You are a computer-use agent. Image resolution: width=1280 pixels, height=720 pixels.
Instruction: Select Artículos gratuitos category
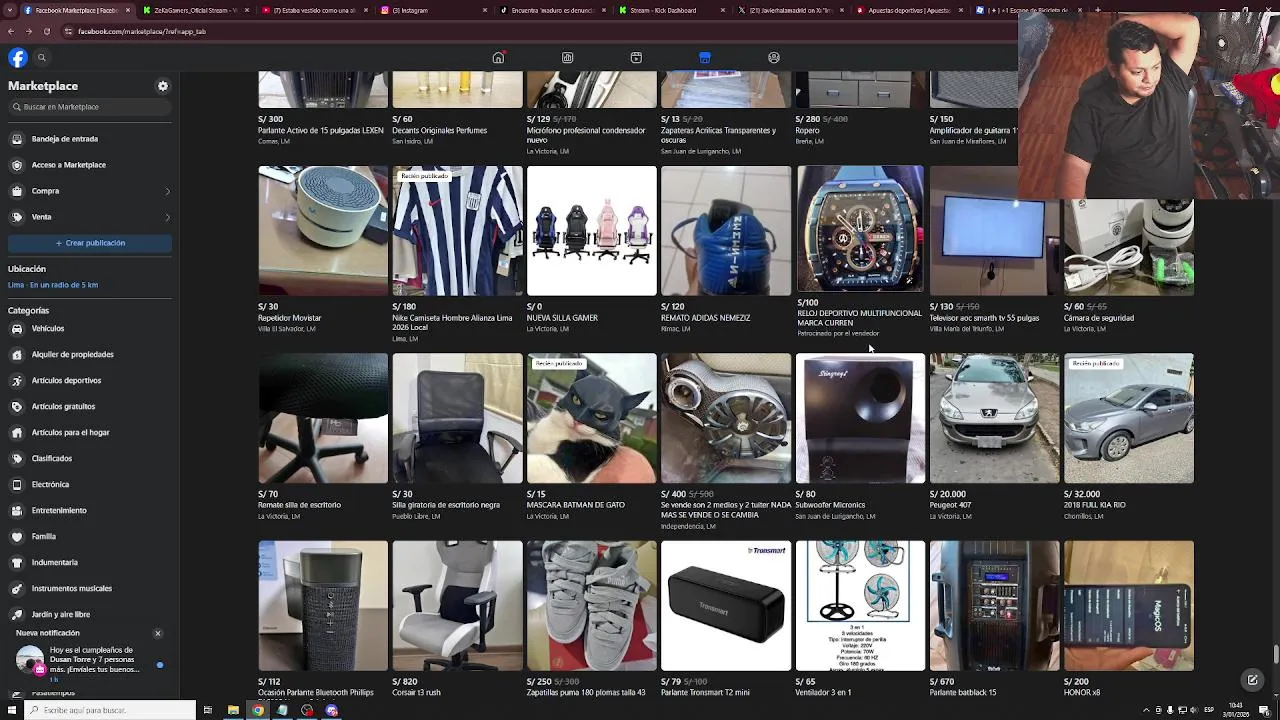point(88,407)
